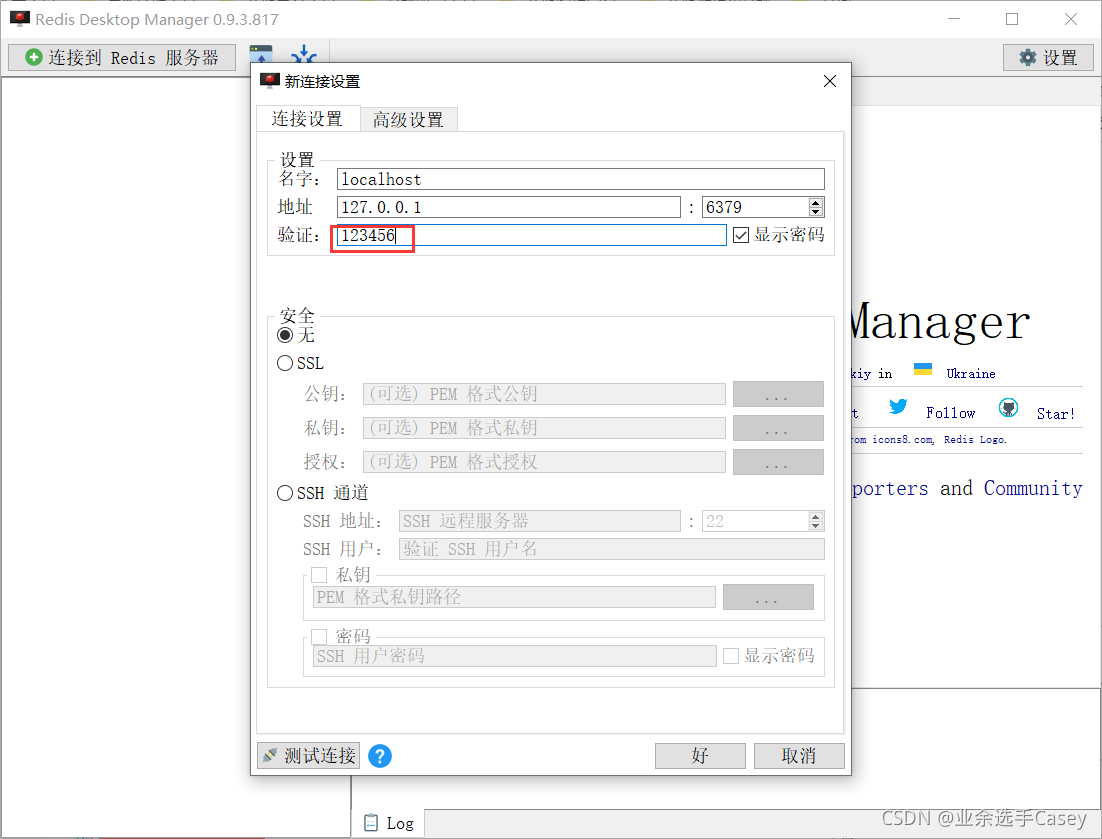1102x839 pixels.
Task: Click the Twitter bird icon
Action: (897, 406)
